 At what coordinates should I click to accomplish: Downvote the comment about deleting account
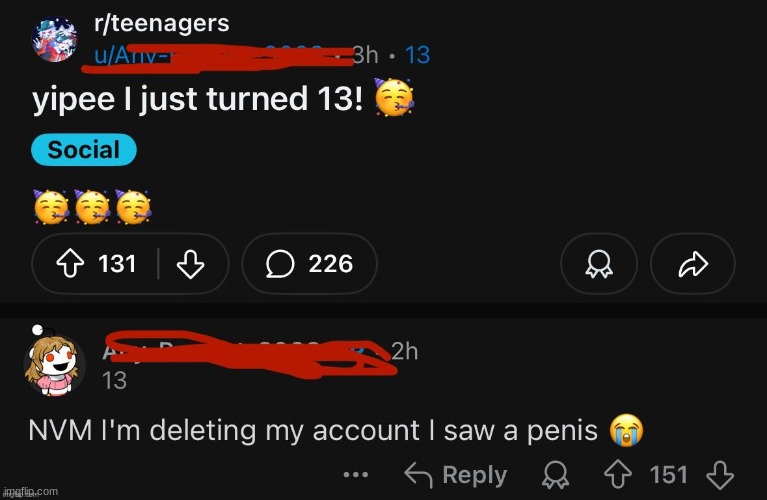[720, 475]
